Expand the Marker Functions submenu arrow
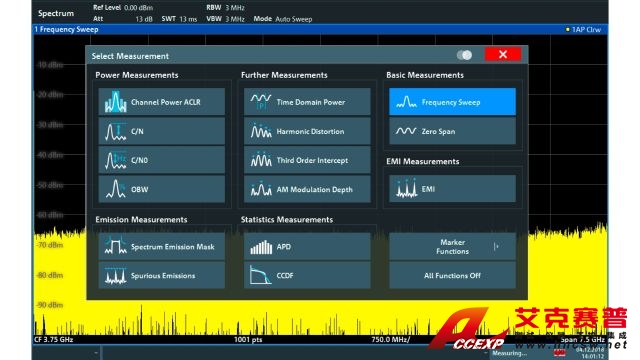Screen dimensions: 640x360 pyautogui.click(x=496, y=247)
